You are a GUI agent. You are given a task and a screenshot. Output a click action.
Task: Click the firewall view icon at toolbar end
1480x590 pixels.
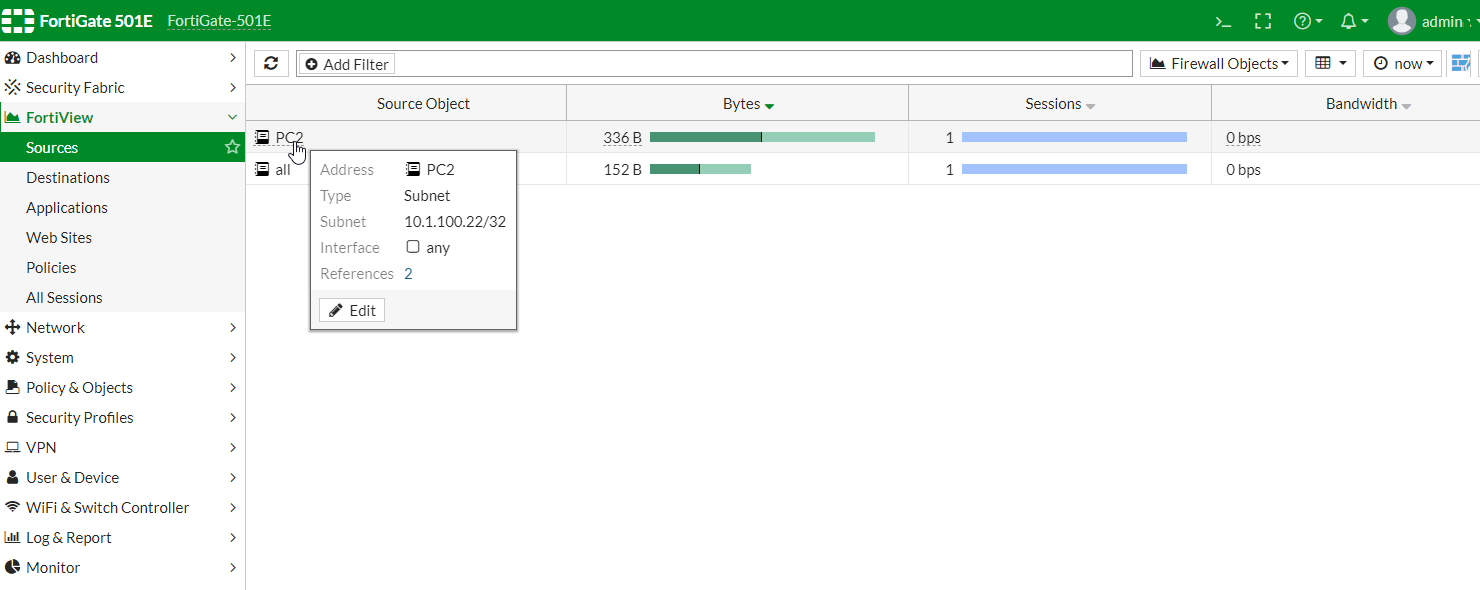pyautogui.click(x=1461, y=63)
